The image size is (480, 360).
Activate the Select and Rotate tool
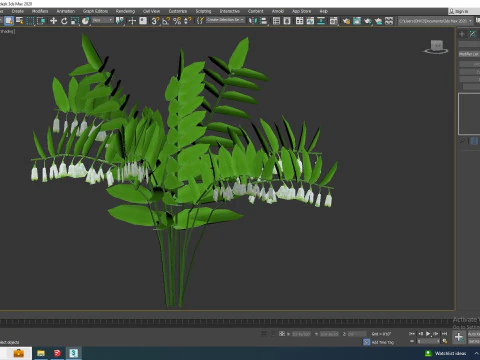click(64, 21)
